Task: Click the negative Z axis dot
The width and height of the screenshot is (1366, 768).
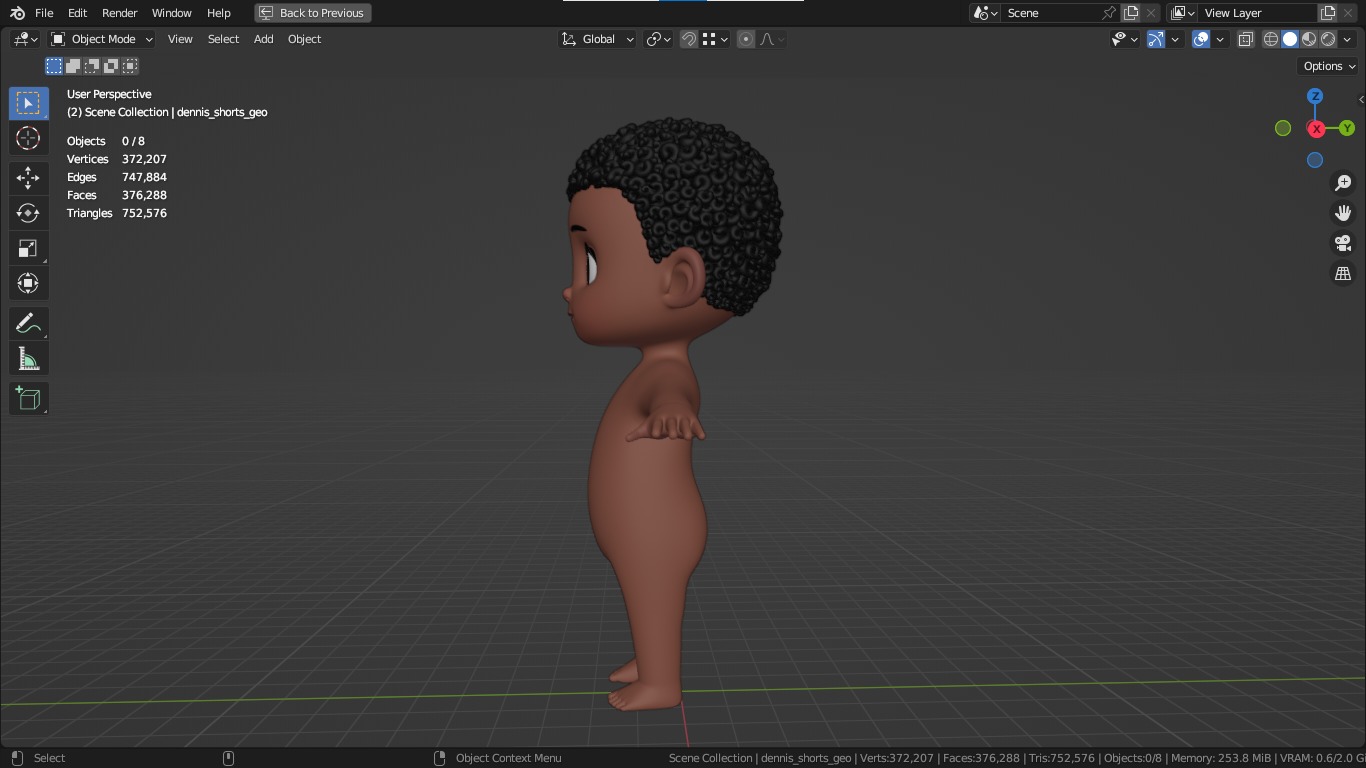Action: (x=1315, y=160)
